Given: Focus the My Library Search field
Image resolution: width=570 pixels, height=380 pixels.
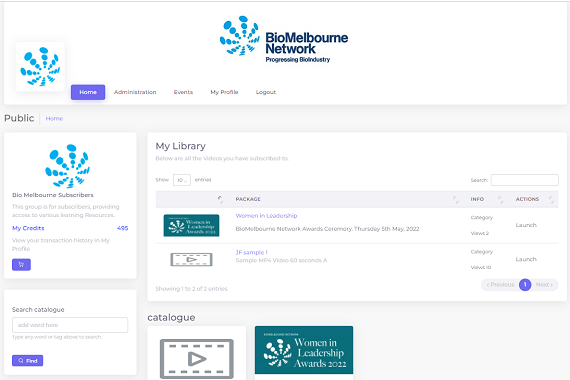Looking at the screenshot, I should click(525, 180).
